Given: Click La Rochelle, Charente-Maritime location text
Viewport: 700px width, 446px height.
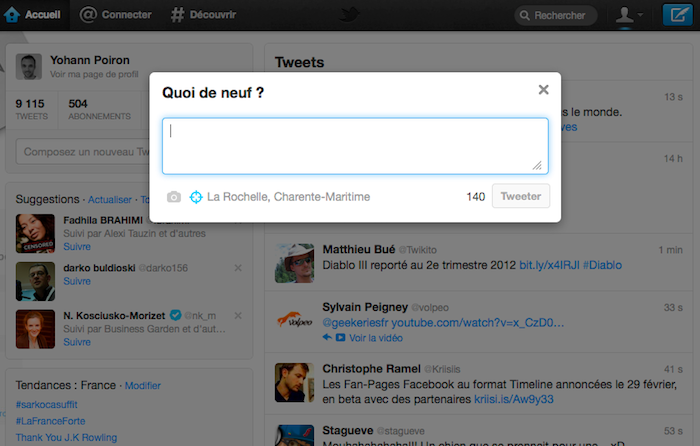Looking at the screenshot, I should pyautogui.click(x=288, y=197).
